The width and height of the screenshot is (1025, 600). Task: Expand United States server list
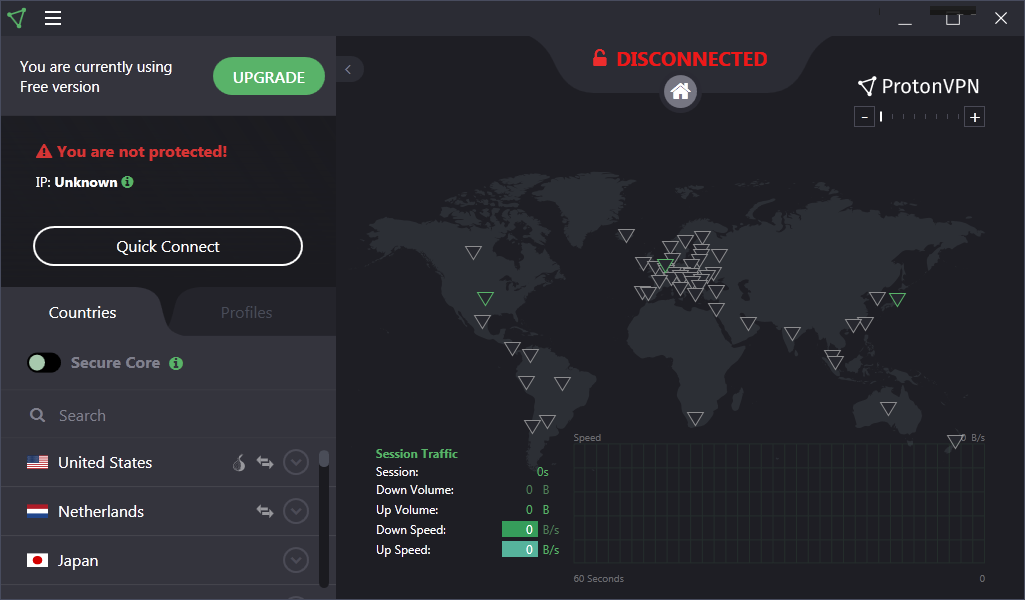pos(296,463)
